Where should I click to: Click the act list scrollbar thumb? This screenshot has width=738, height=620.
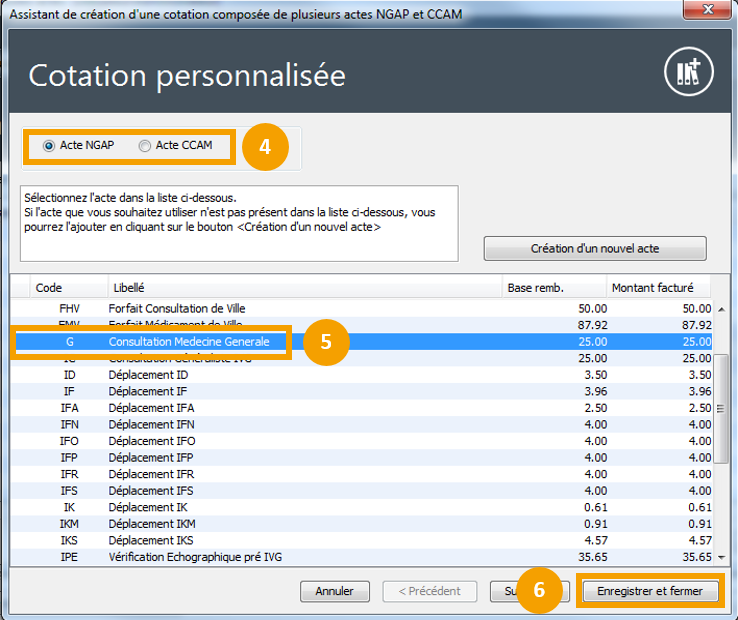pyautogui.click(x=721, y=409)
